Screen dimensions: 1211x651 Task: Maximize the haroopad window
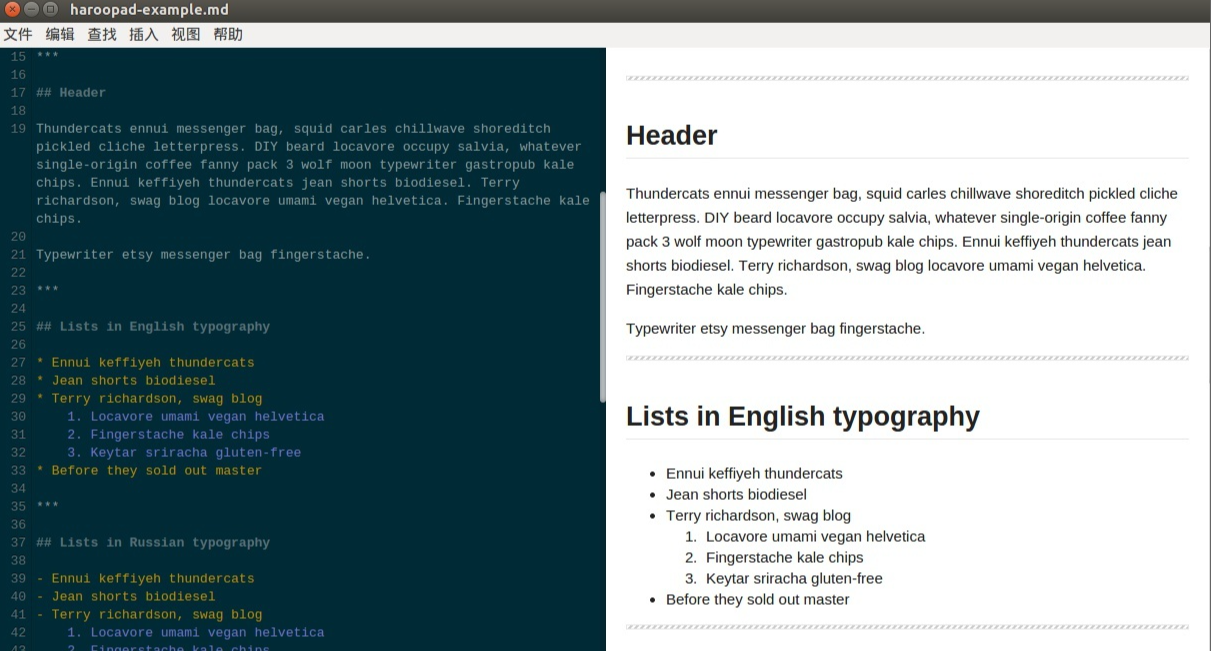click(50, 10)
